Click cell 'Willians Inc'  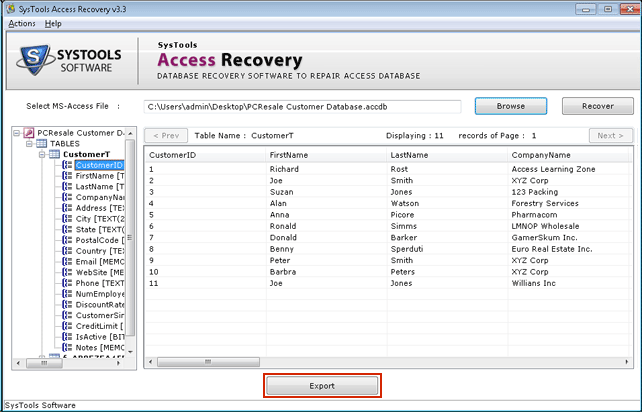[533, 283]
